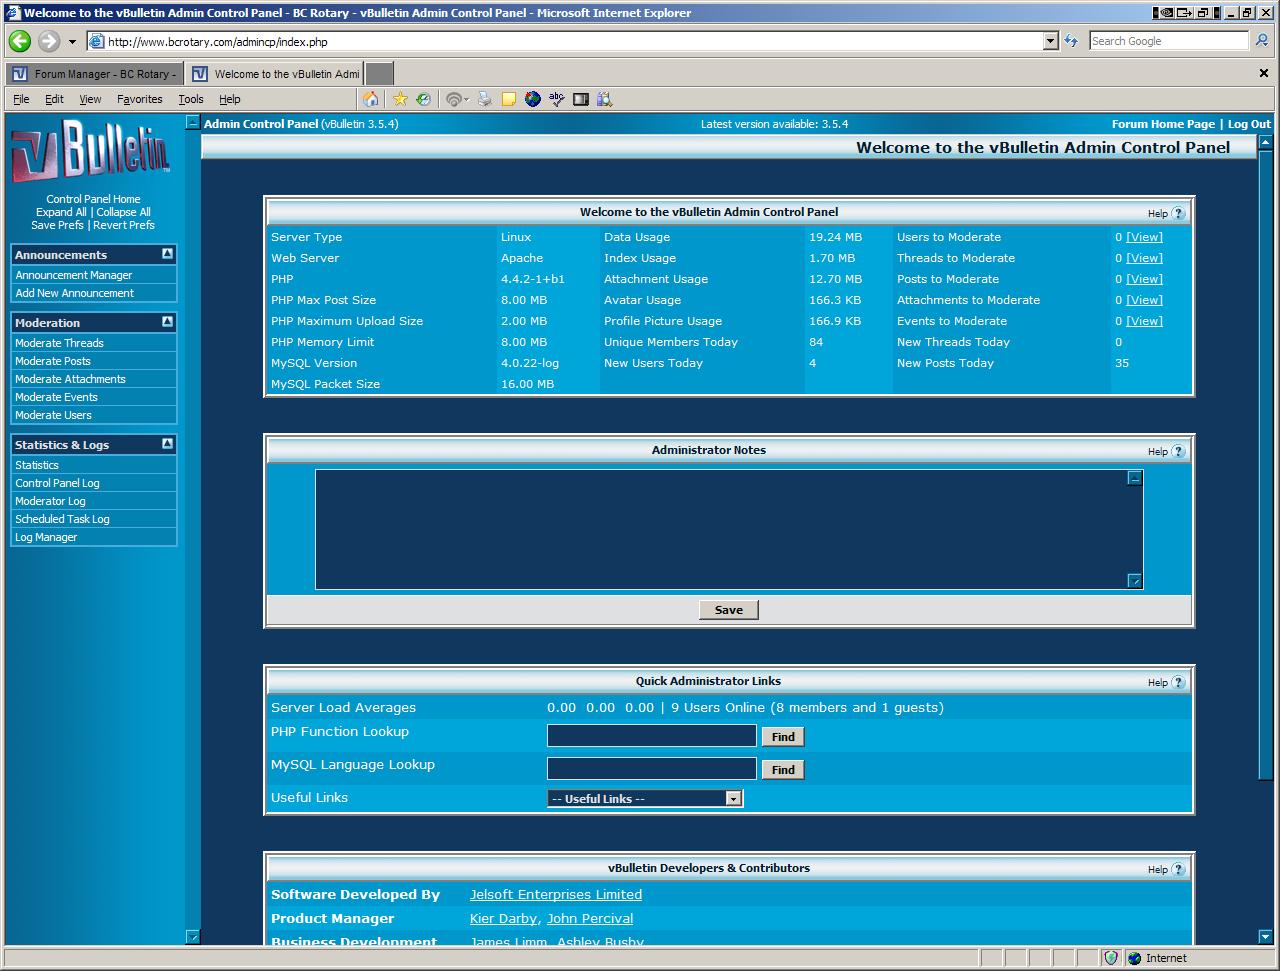This screenshot has width=1280, height=971.
Task: Click Help icon in Quick Administrator Links header
Action: tap(1178, 682)
